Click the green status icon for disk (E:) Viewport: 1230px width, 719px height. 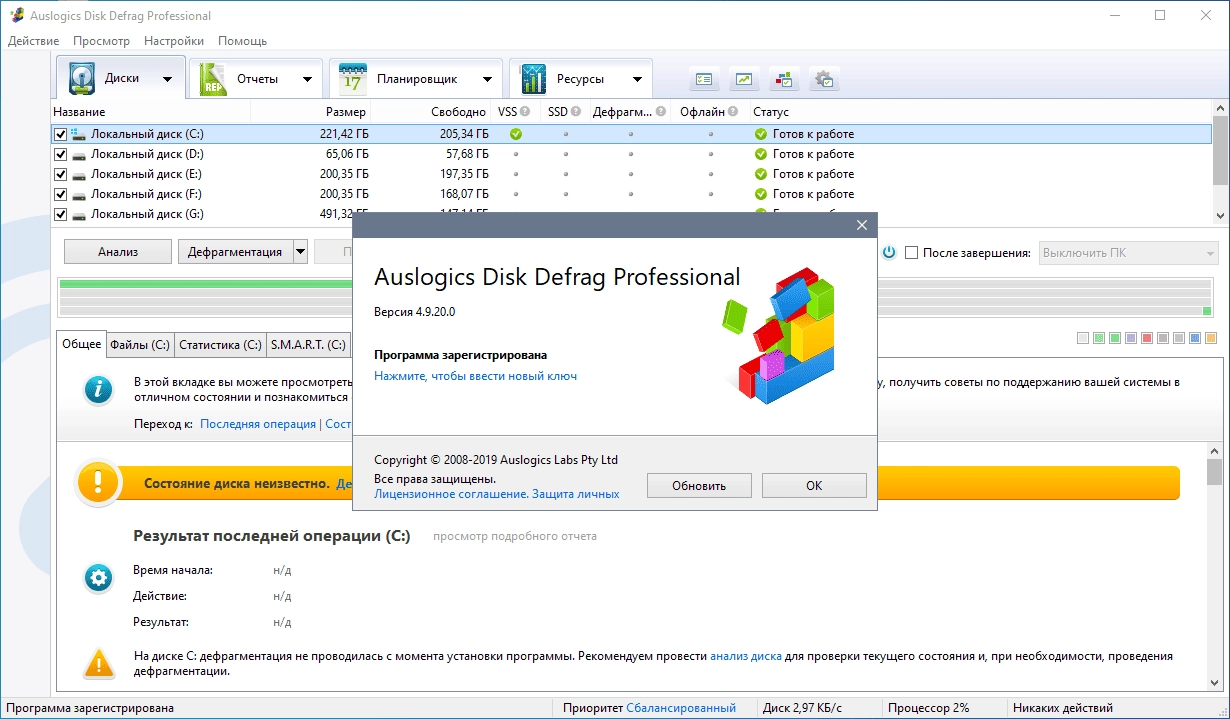coord(761,174)
